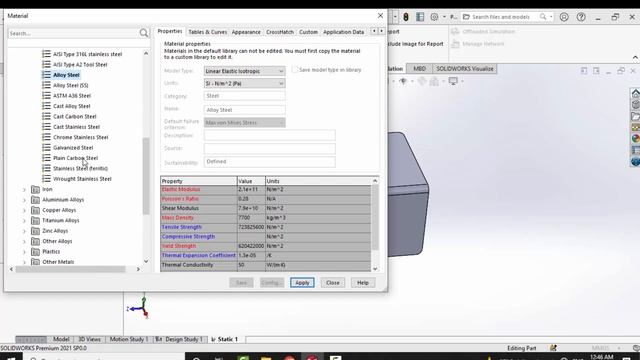
Task: Expand the Copper Alloys folder
Action: 24,211
